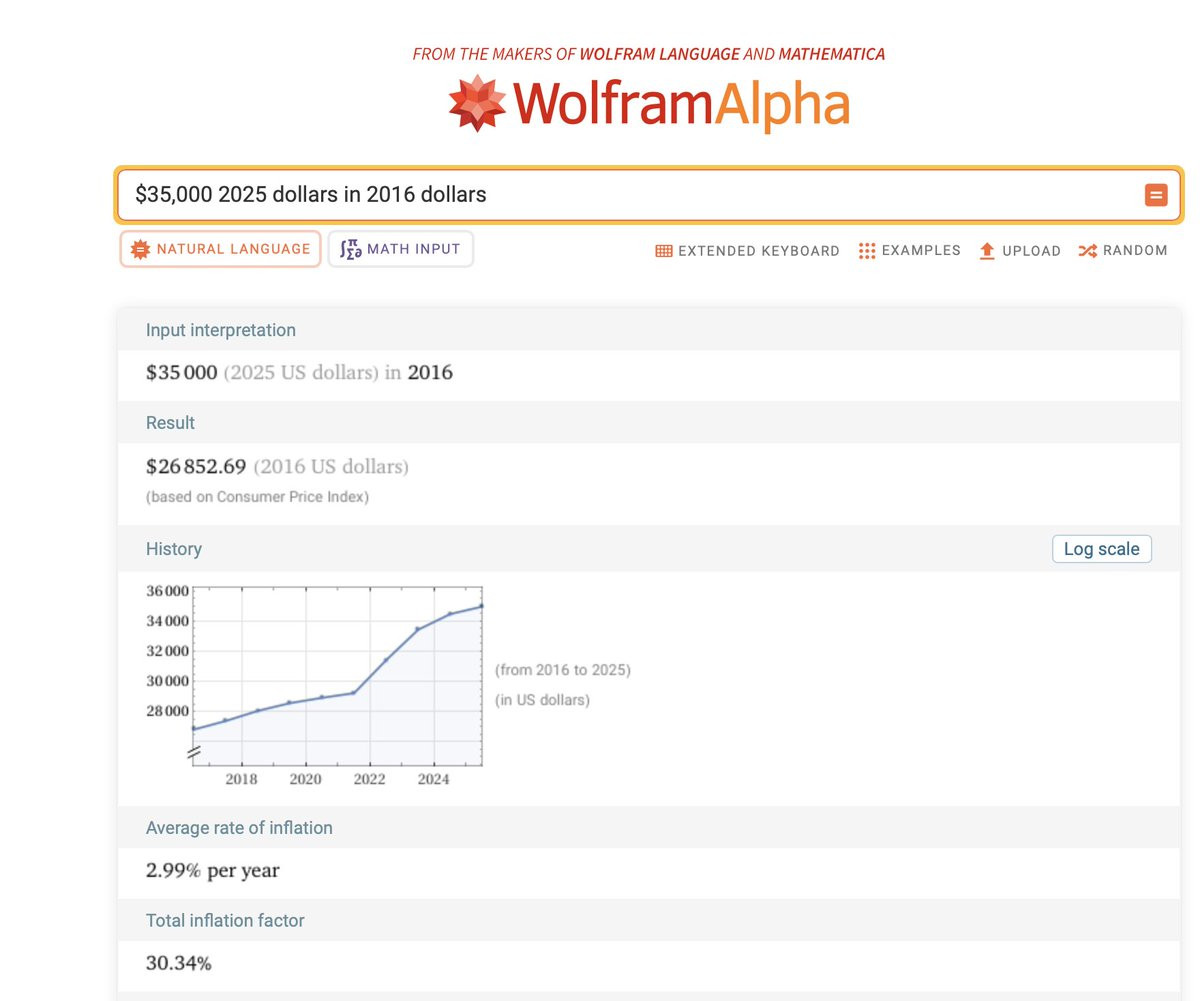Image resolution: width=1200 pixels, height=1001 pixels.
Task: Click the 30.34% total inflation value
Action: click(x=179, y=964)
